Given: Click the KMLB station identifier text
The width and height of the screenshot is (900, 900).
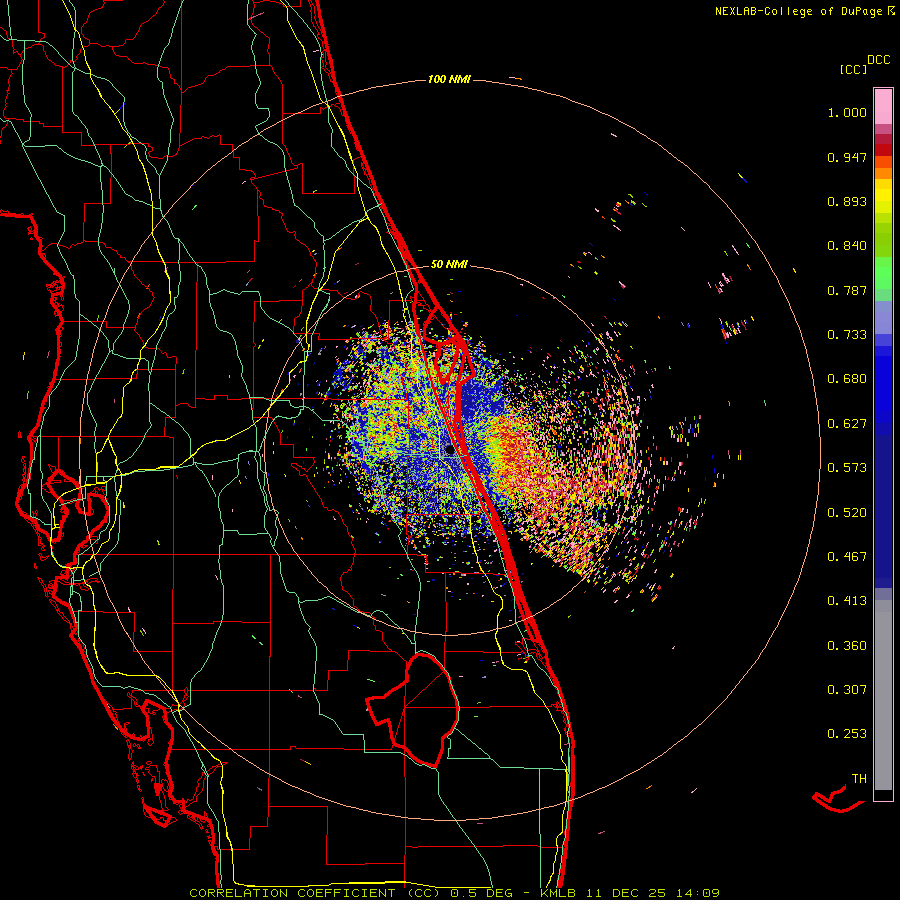Looking at the screenshot, I should click(x=560, y=893).
